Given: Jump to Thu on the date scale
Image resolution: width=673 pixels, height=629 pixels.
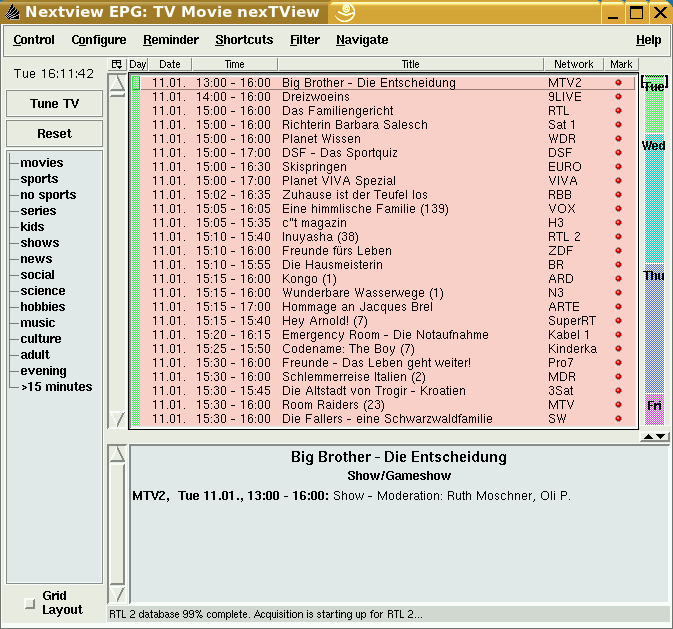Looking at the screenshot, I should pyautogui.click(x=654, y=276).
